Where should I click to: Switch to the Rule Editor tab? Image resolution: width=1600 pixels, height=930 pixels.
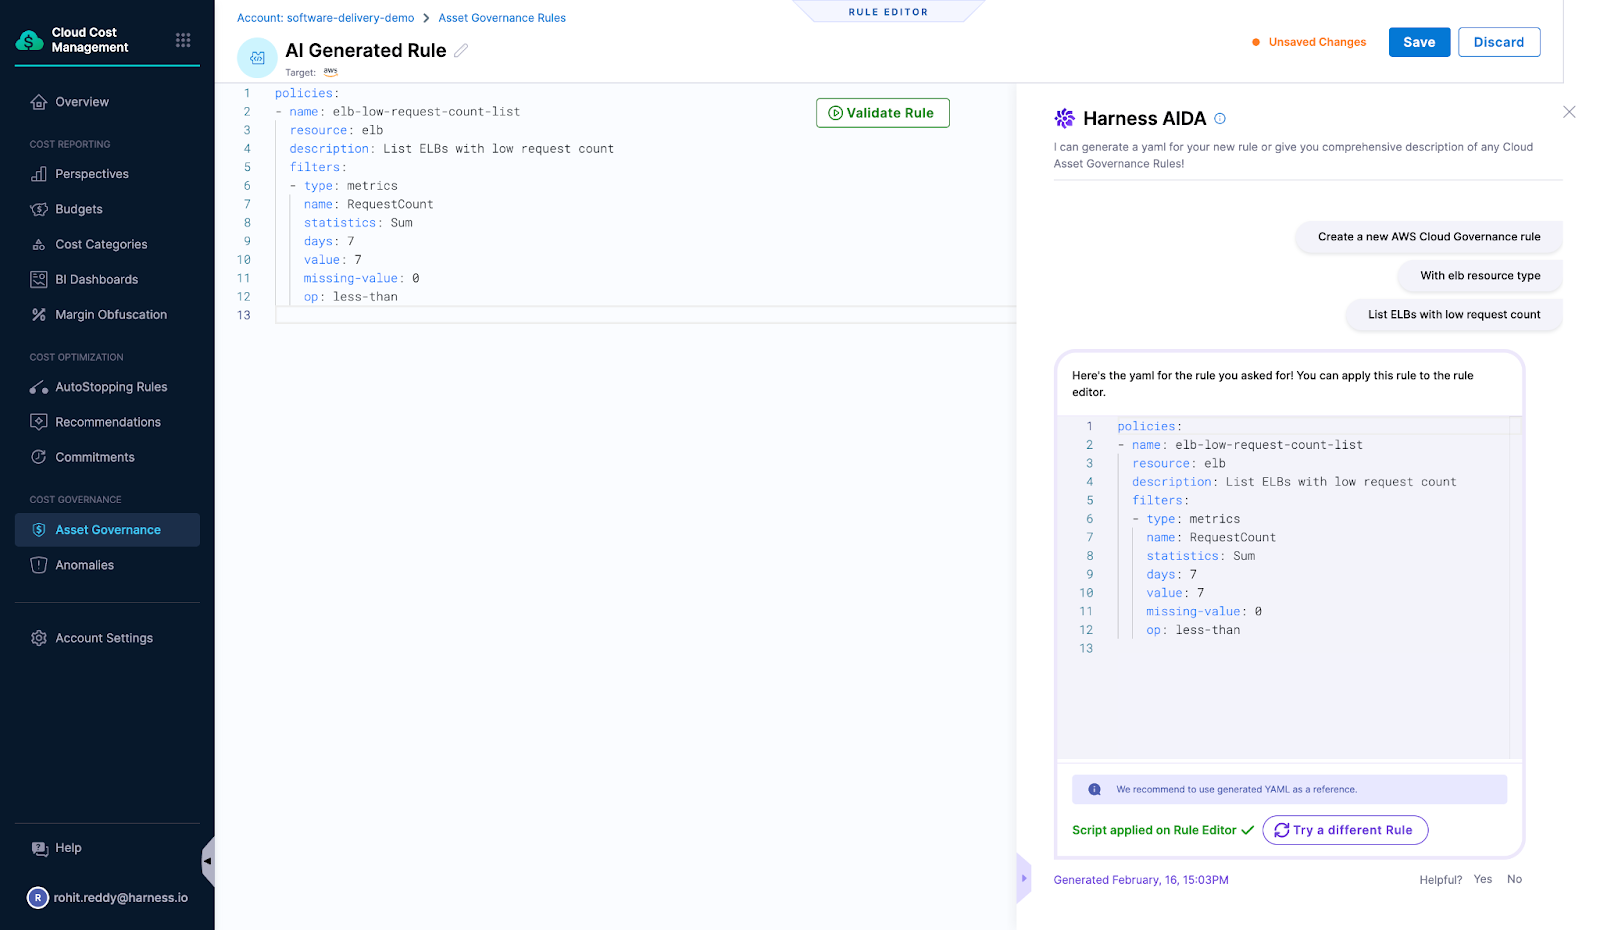[x=888, y=11]
